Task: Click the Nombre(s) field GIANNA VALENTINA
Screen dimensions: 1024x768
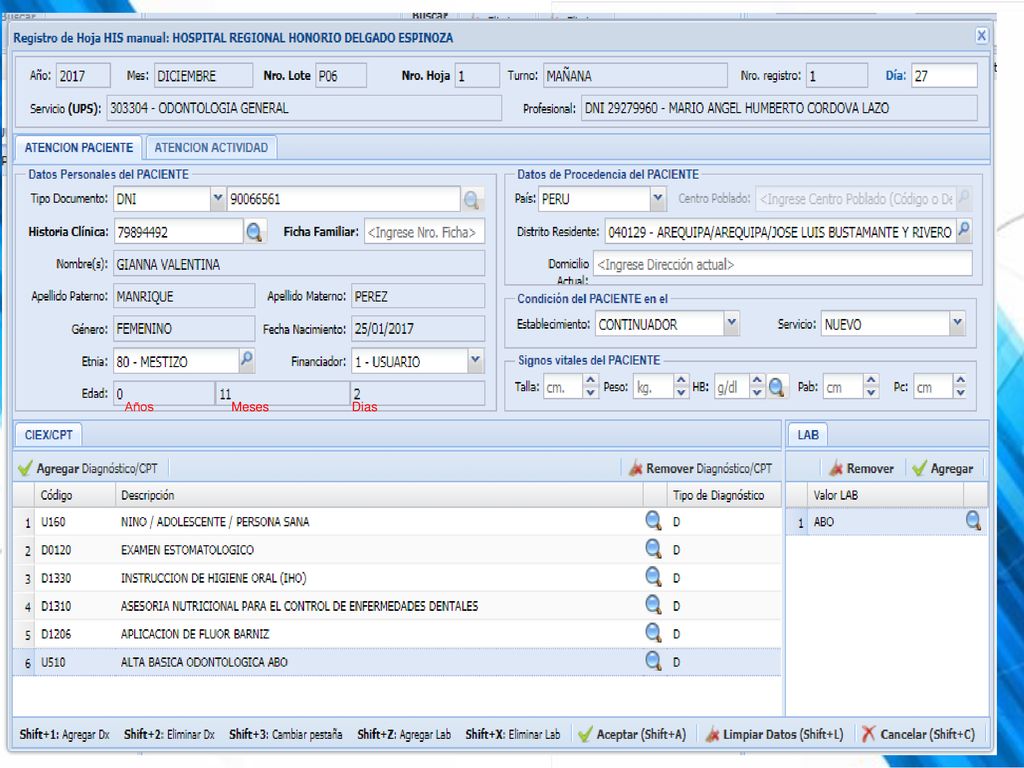Action: (299, 264)
